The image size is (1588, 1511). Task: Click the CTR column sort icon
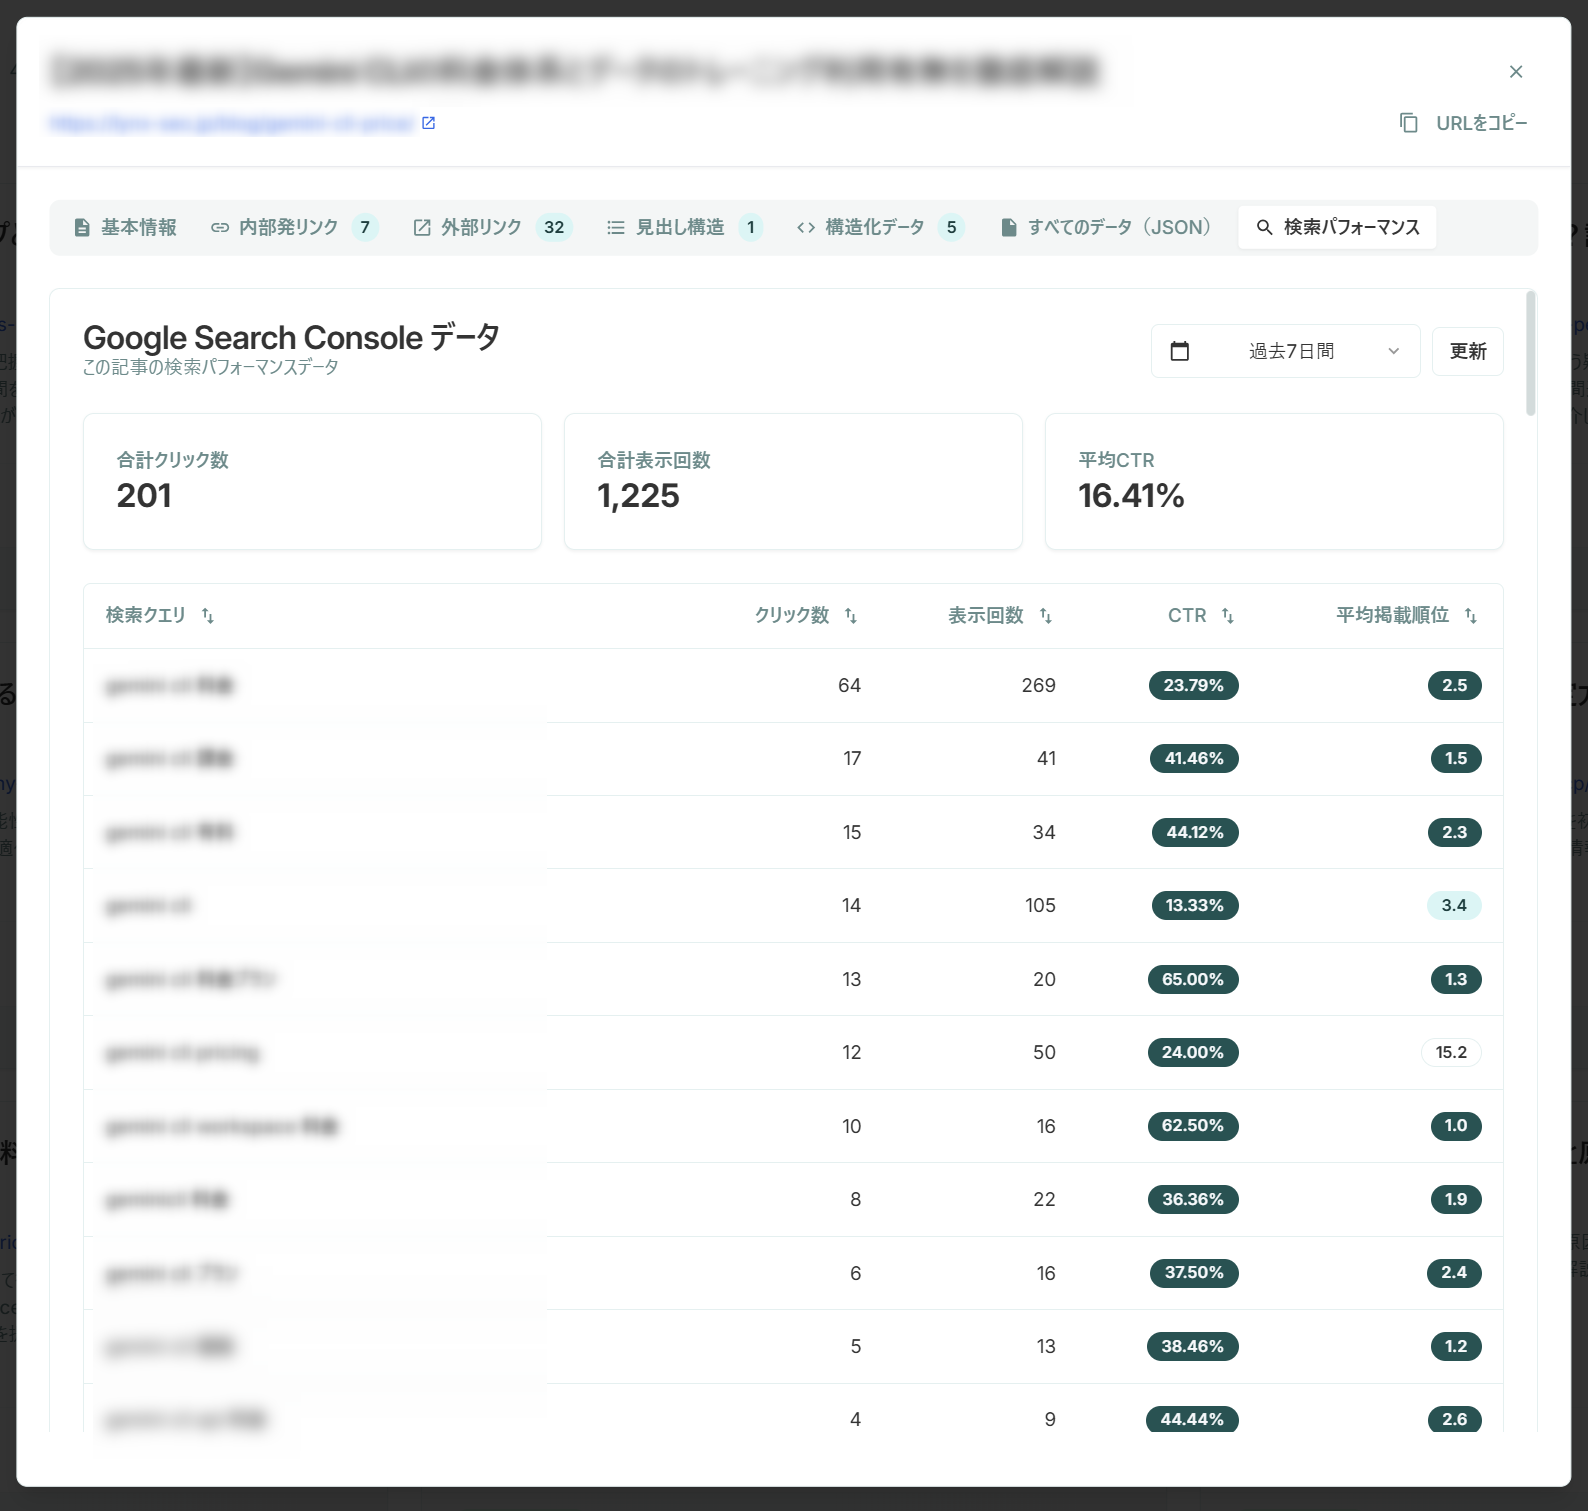pyautogui.click(x=1228, y=616)
